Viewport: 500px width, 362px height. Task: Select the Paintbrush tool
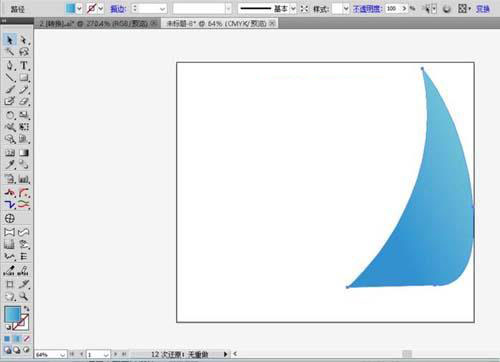(10, 90)
